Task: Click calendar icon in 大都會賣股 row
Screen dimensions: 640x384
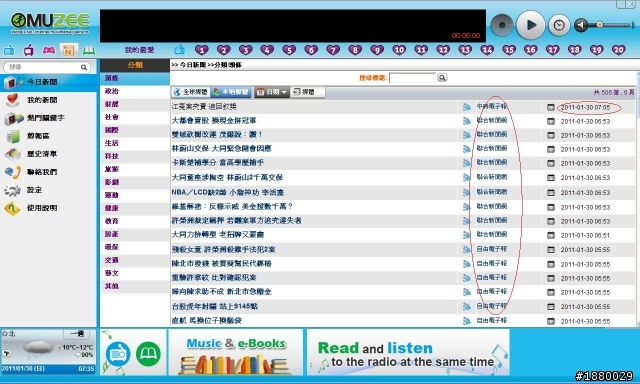Action: (x=551, y=121)
